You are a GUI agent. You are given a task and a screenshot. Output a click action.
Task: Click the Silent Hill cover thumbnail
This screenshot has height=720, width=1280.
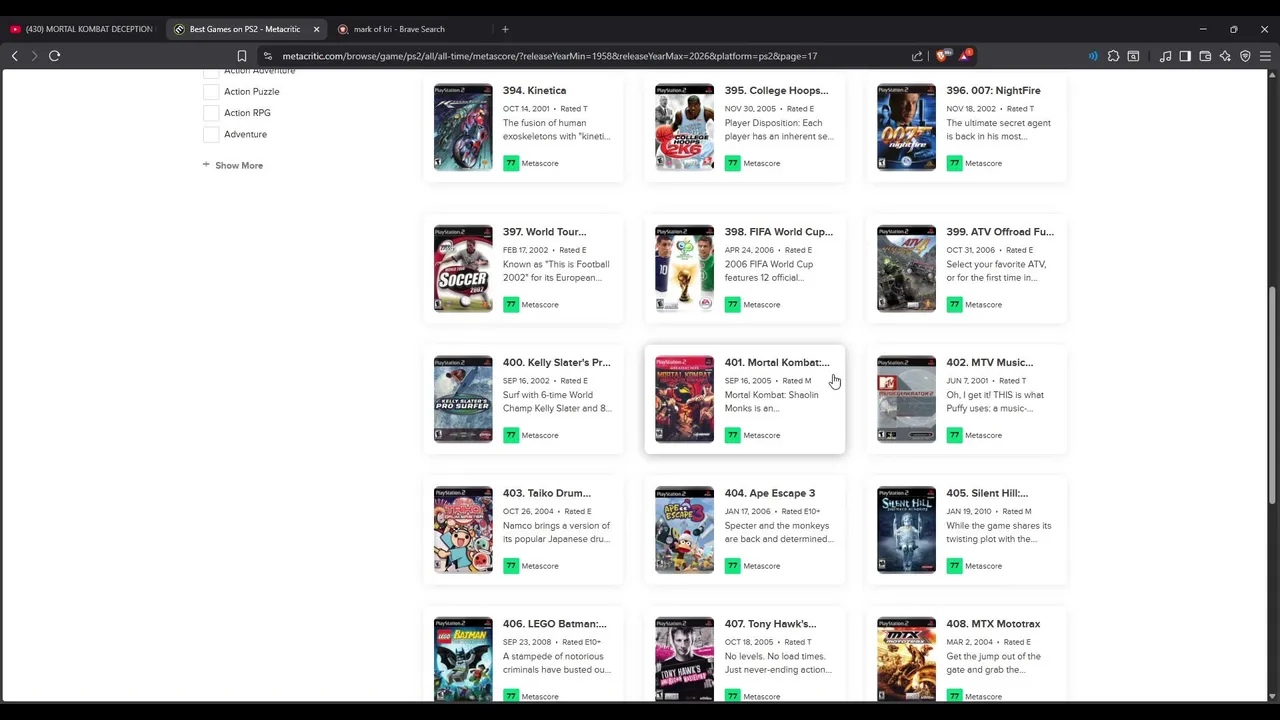(x=906, y=530)
